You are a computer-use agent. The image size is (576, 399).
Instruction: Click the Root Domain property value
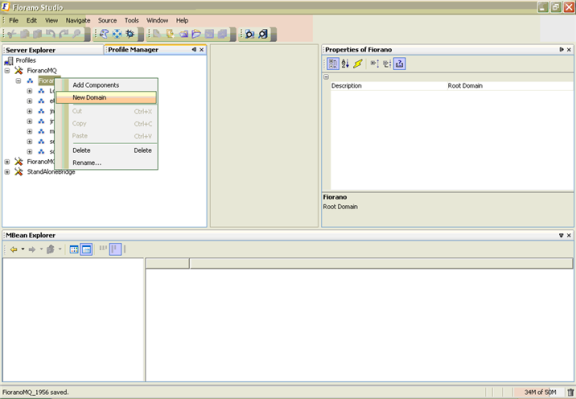(x=465, y=86)
